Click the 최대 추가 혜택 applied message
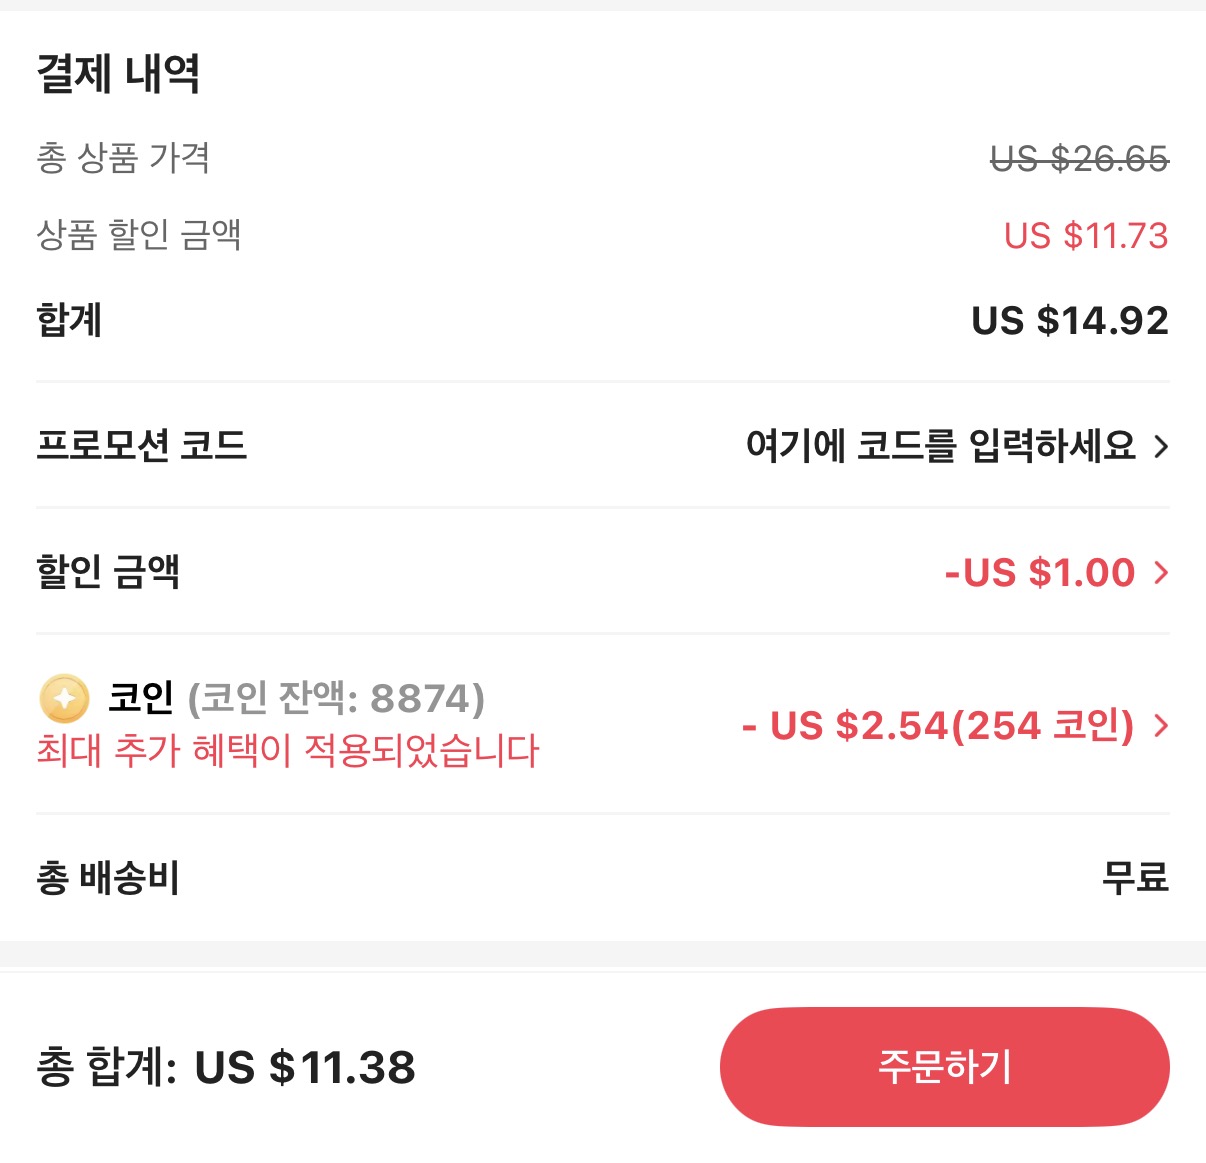The image size is (1206, 1163). (287, 753)
